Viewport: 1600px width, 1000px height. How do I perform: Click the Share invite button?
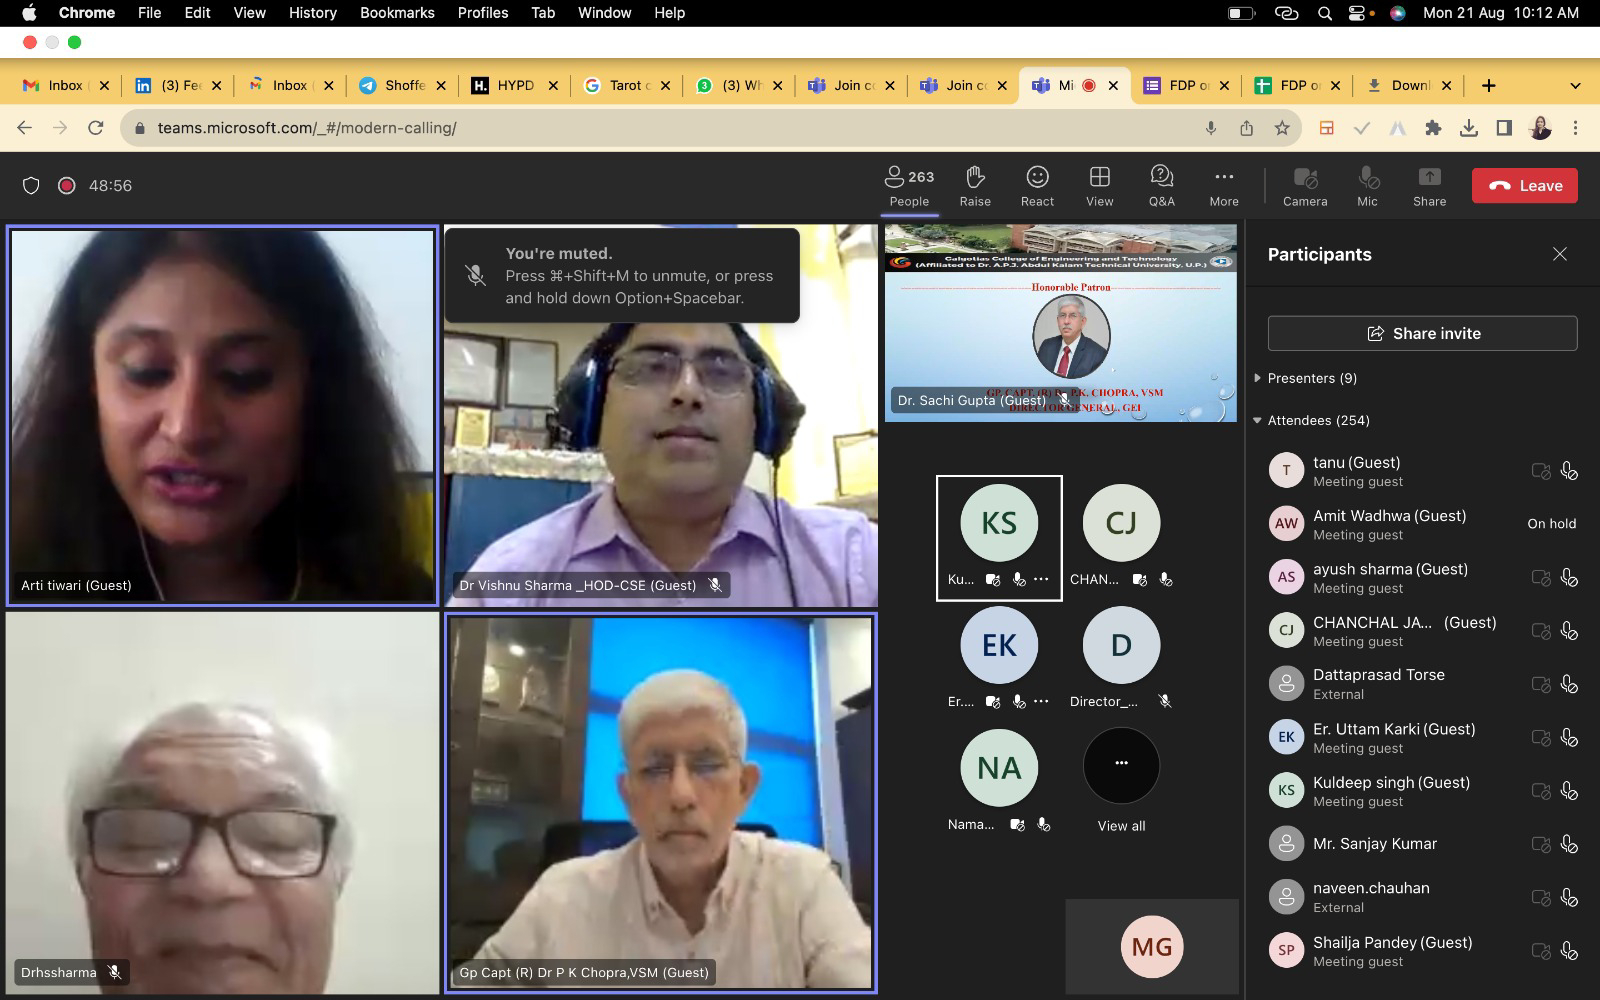[x=1422, y=333]
